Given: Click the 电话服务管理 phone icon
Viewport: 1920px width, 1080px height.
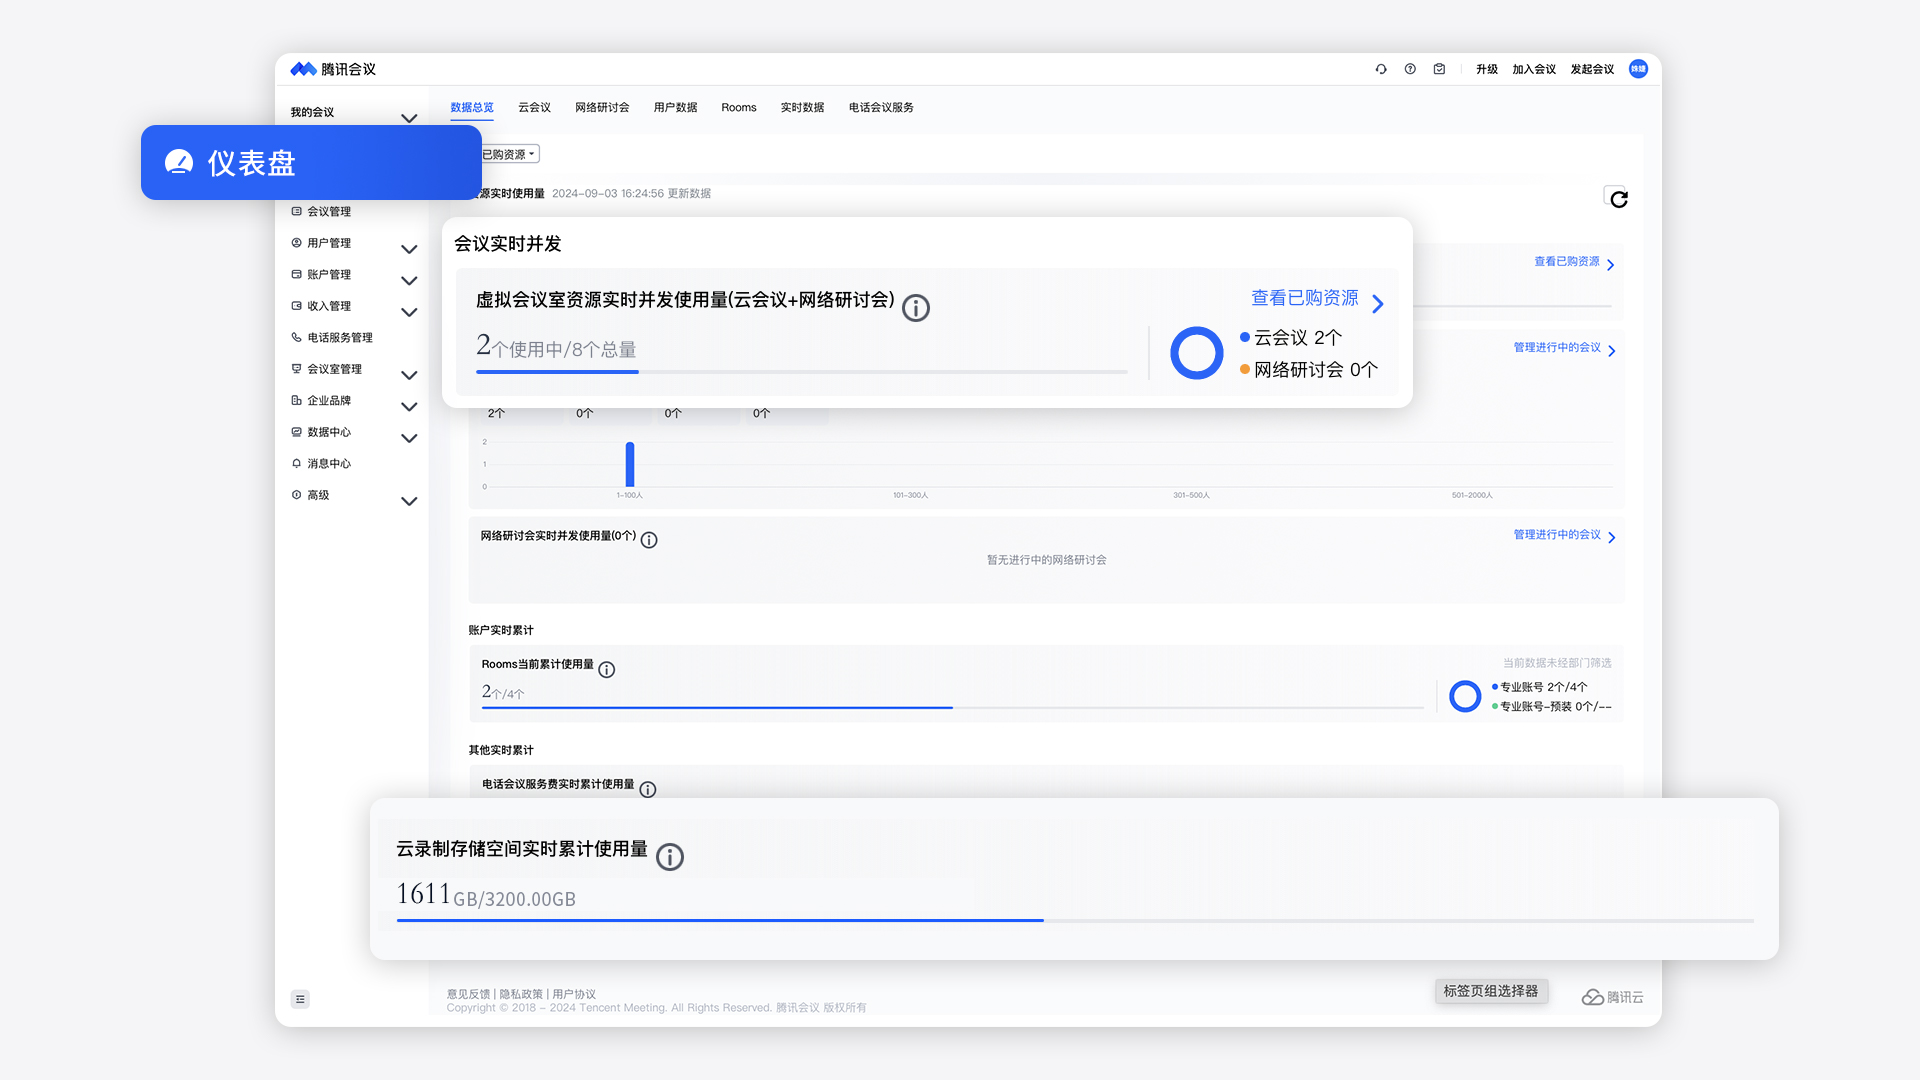Looking at the screenshot, I should point(296,337).
